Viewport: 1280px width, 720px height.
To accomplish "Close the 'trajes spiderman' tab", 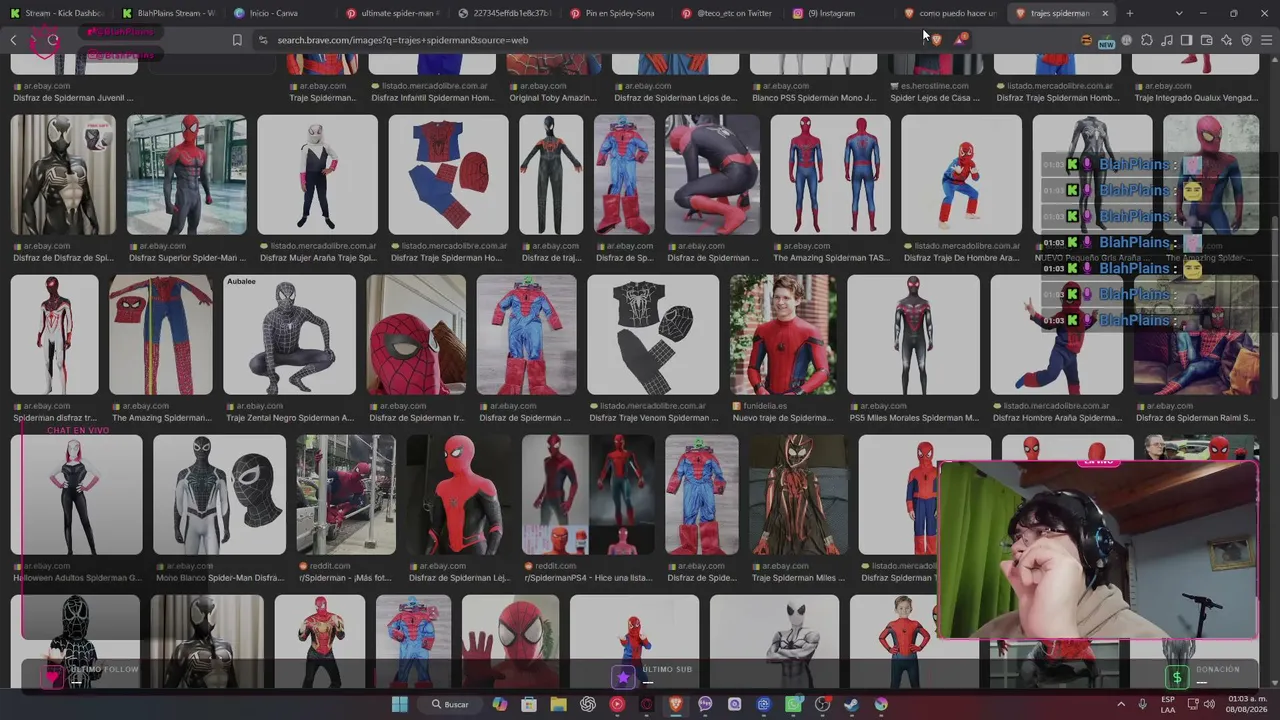I will pyautogui.click(x=1105, y=13).
